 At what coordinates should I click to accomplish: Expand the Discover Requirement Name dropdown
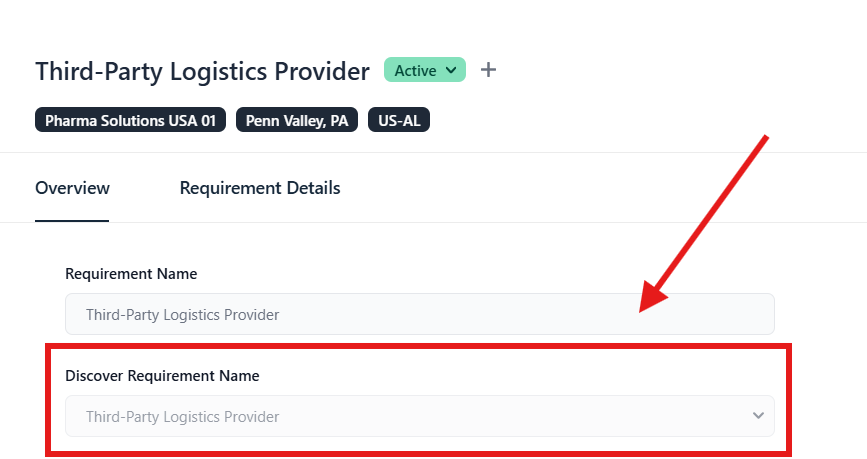[x=419, y=416]
